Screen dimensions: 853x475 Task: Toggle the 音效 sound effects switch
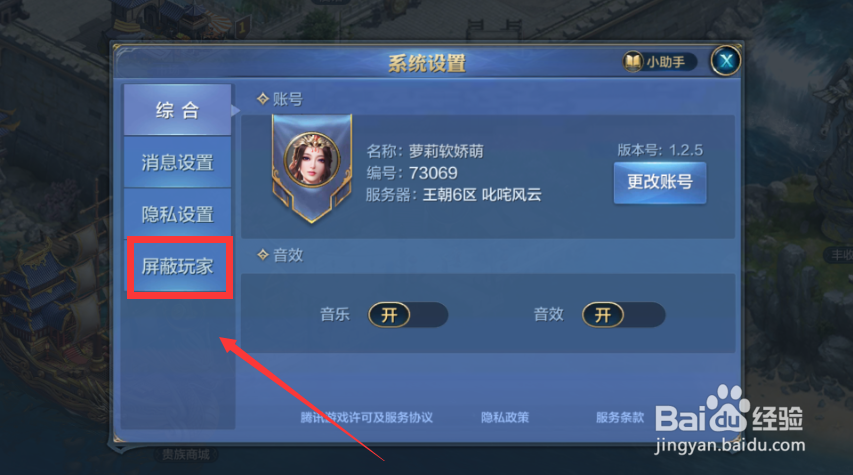click(x=623, y=315)
